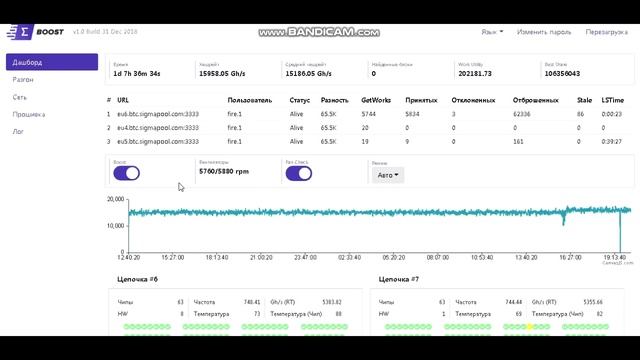
Task: Open the Дашборд sidebar item
Action: [52, 62]
